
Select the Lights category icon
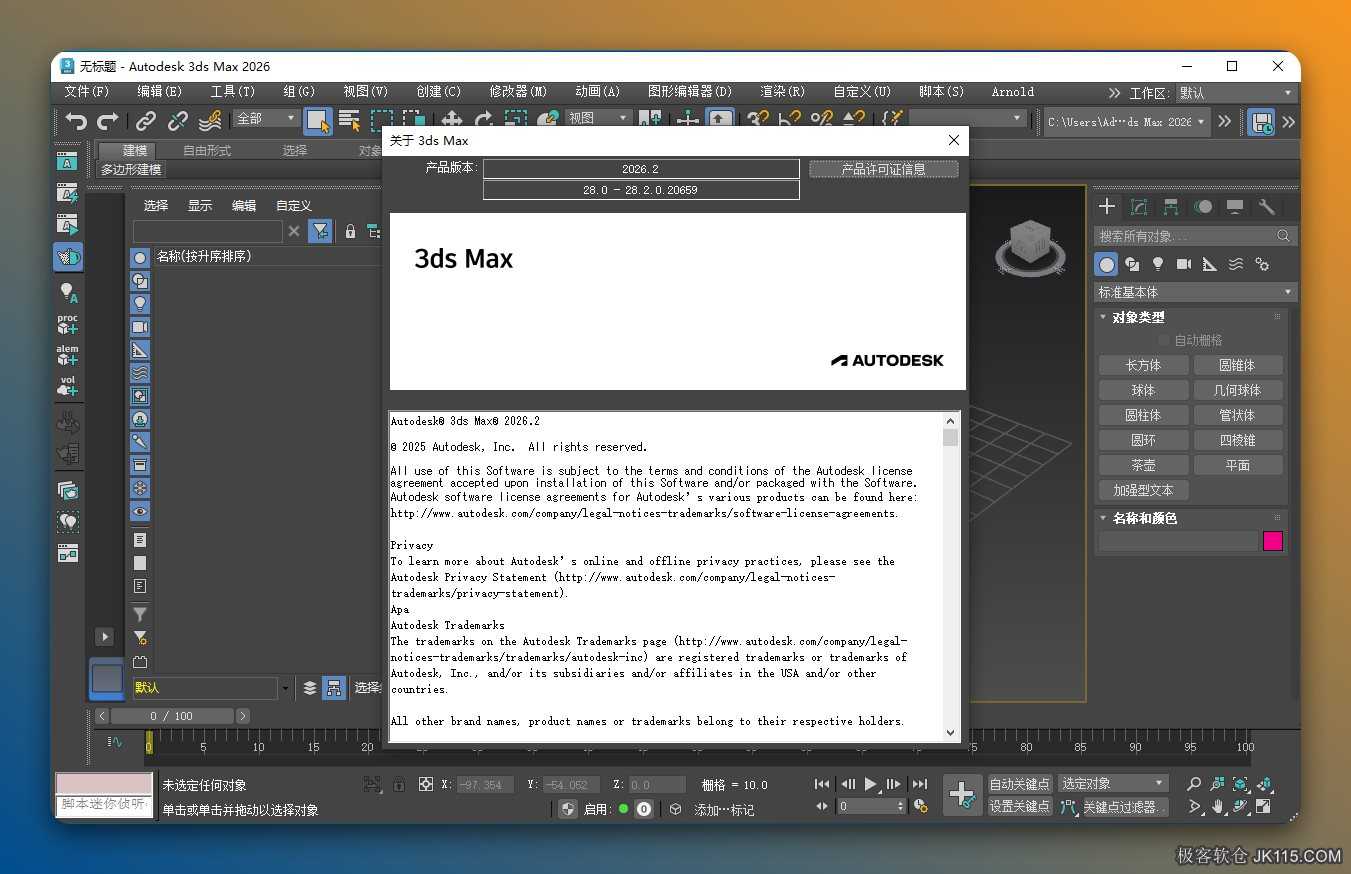(1158, 264)
